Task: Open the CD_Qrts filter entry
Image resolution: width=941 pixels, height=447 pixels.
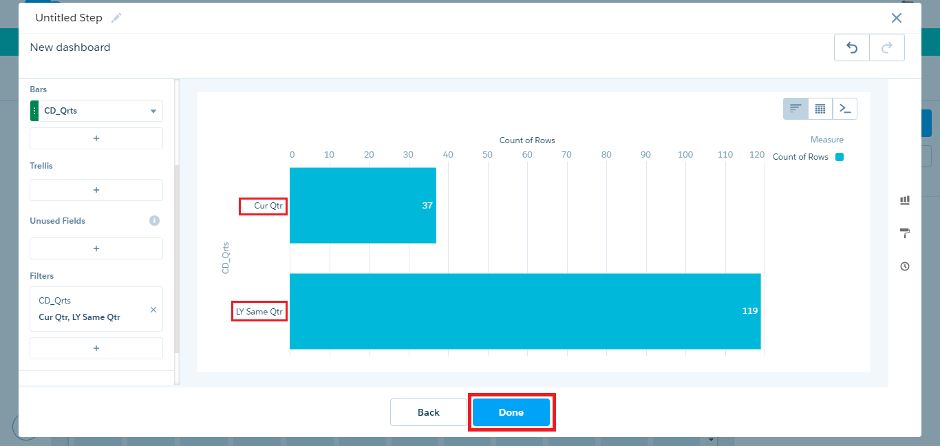Action: pyautogui.click(x=96, y=309)
